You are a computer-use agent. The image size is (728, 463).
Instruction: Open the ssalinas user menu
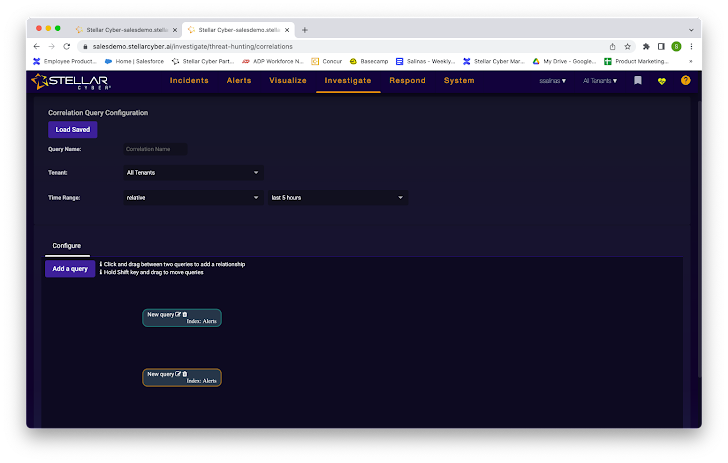(x=552, y=80)
